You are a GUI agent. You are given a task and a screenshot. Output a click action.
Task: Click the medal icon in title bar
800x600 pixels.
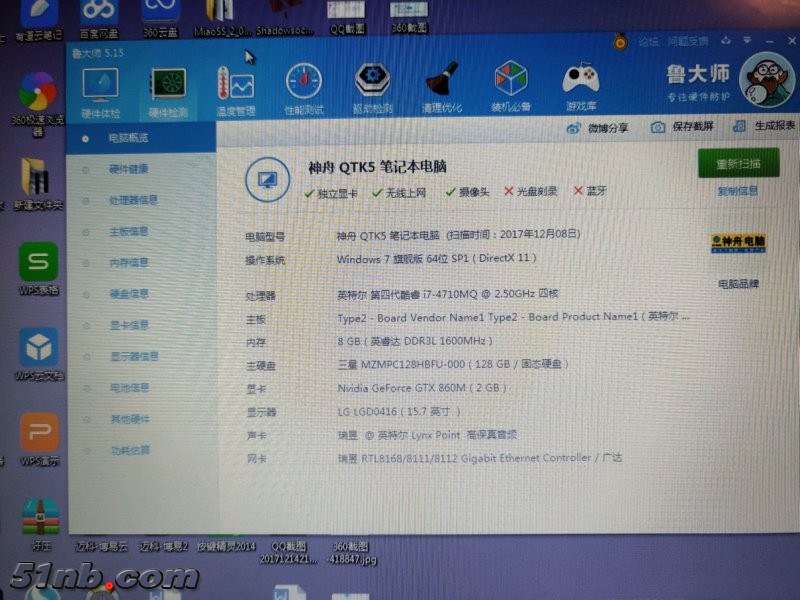pos(620,41)
